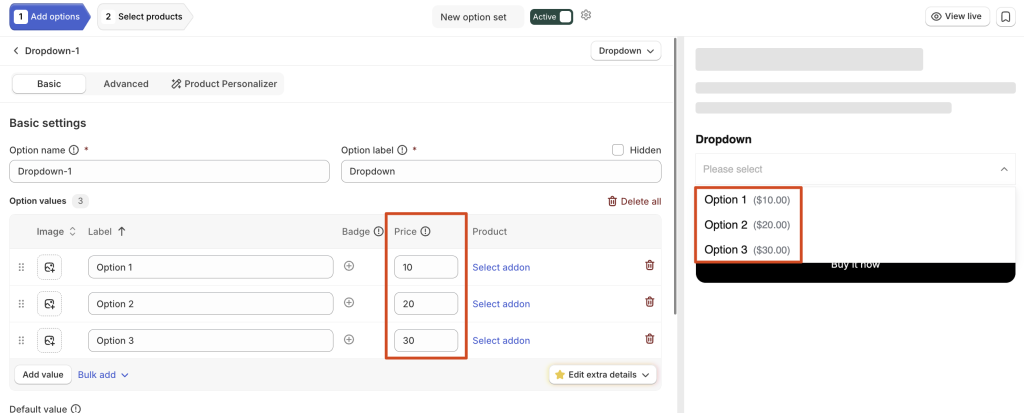The width and height of the screenshot is (1024, 413).
Task: Edit the New option set name field
Action: click(477, 17)
